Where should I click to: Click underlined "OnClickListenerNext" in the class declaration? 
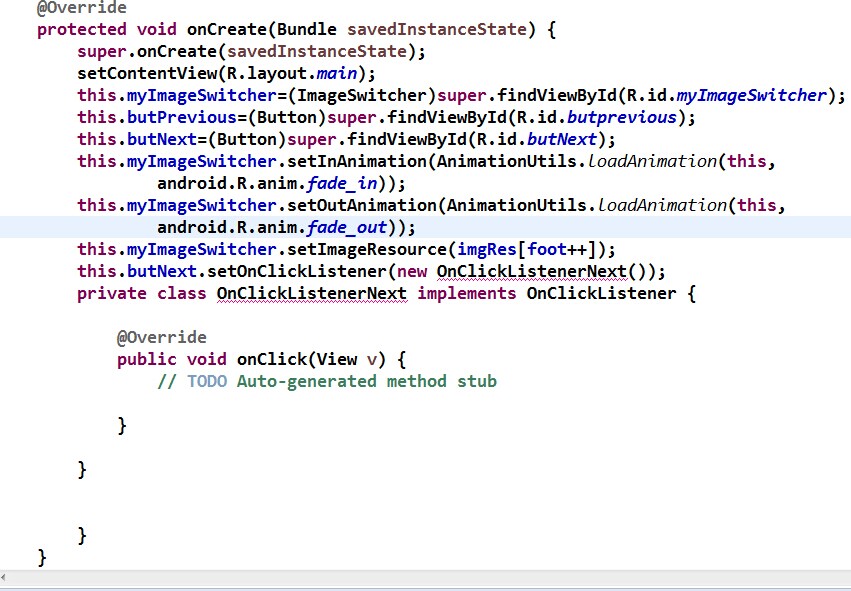click(312, 294)
